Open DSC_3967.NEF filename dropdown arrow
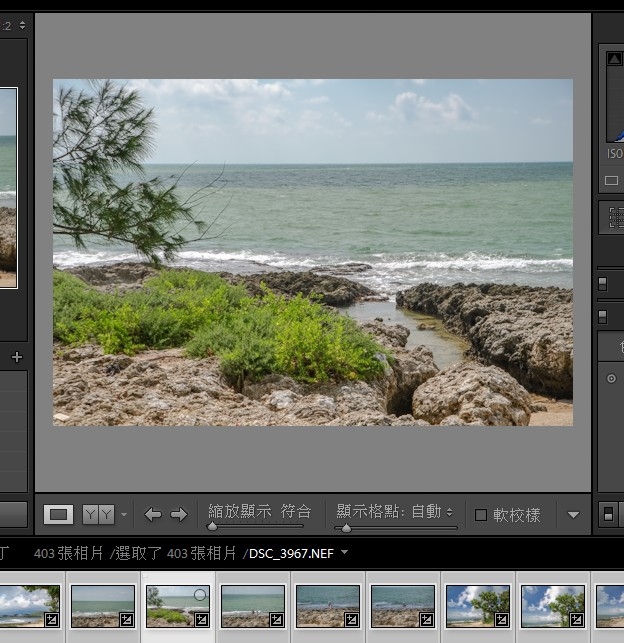 point(344,552)
